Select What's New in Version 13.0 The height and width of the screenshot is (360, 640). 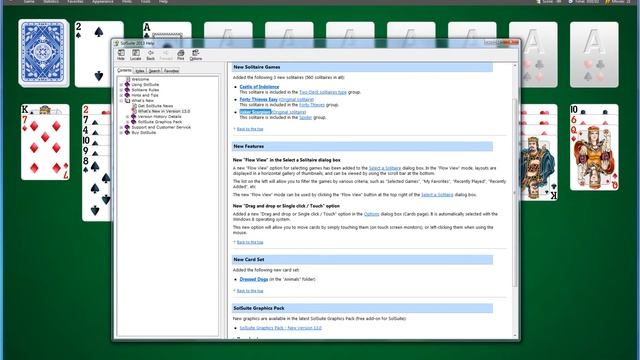coord(164,111)
